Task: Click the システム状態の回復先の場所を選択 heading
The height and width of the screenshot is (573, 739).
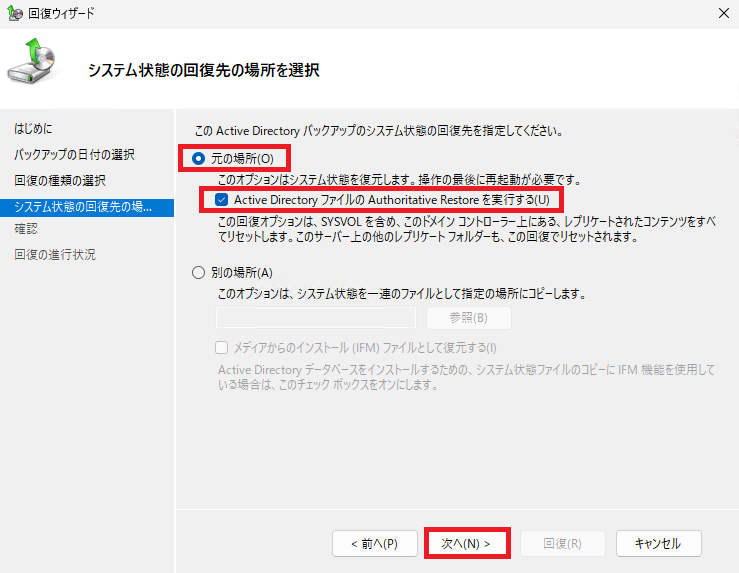Action: [x=204, y=70]
